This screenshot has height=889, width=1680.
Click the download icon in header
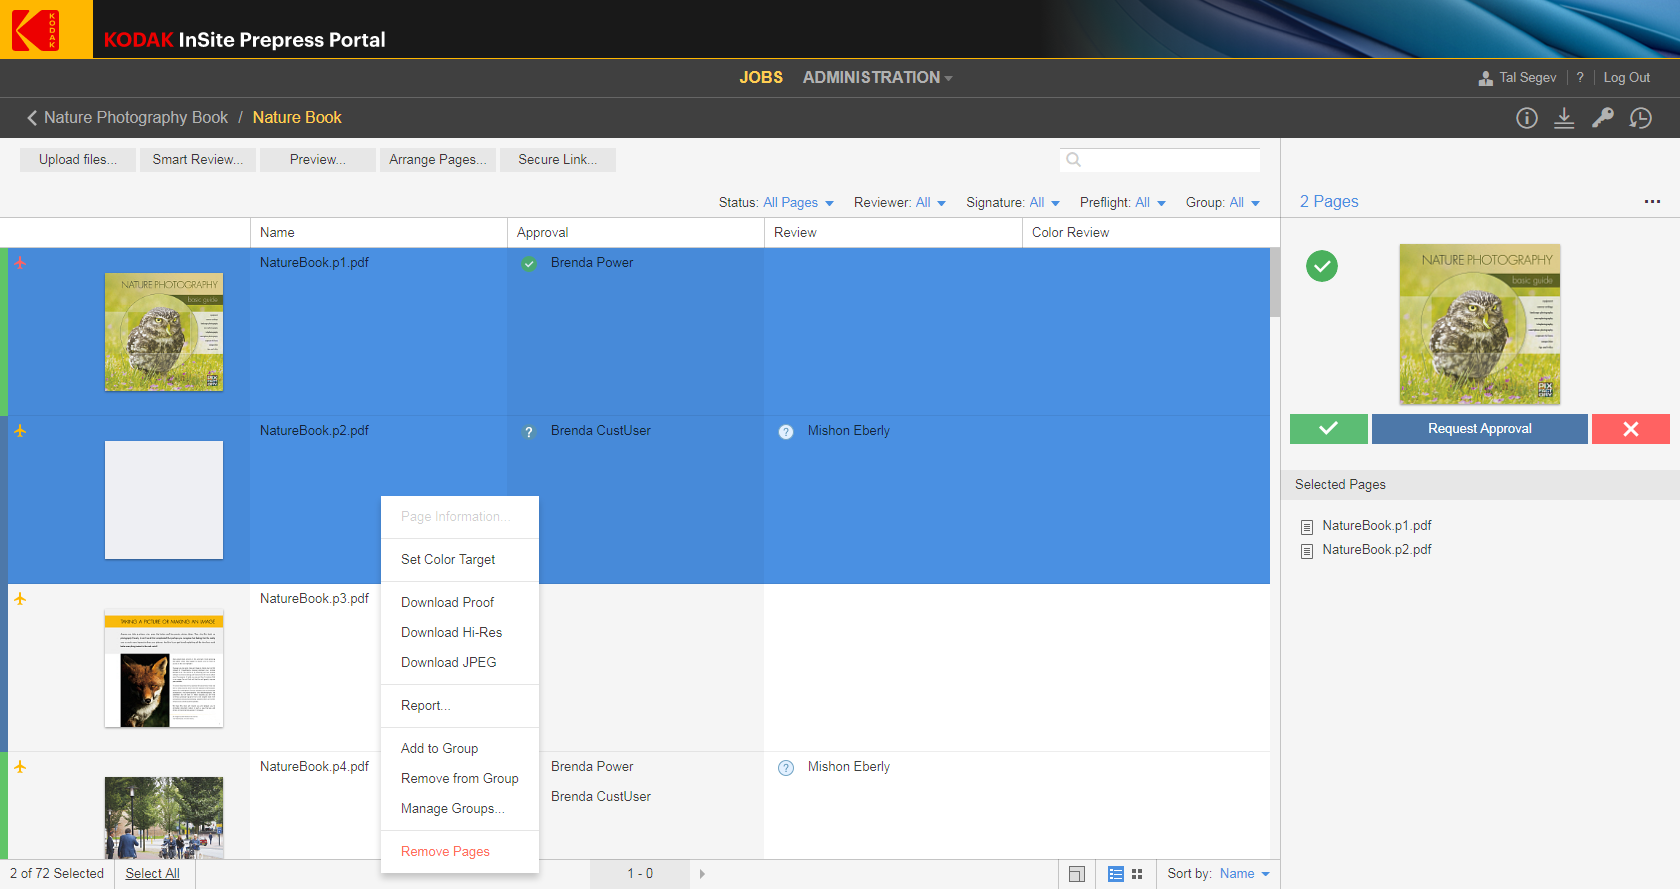tap(1564, 118)
